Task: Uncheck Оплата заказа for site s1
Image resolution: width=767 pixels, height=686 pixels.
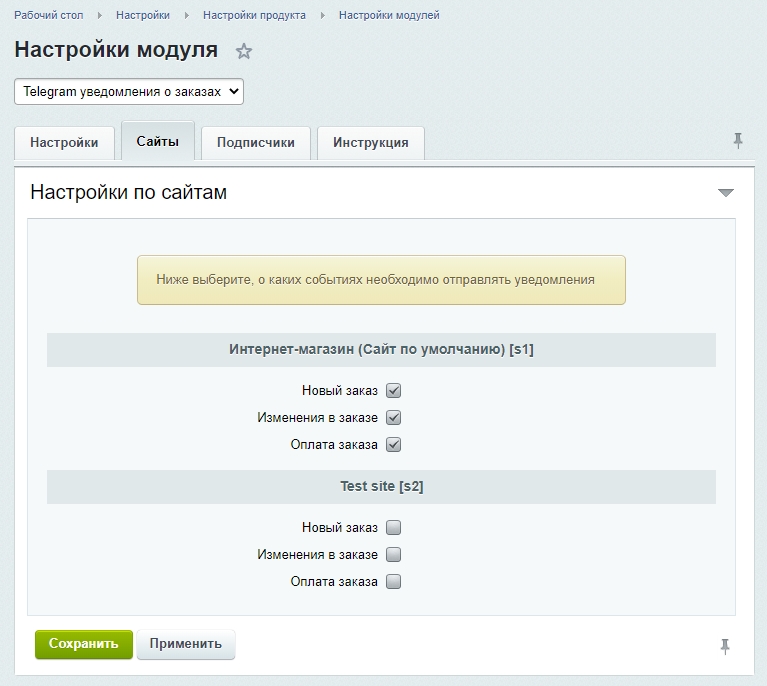Action: (x=394, y=444)
